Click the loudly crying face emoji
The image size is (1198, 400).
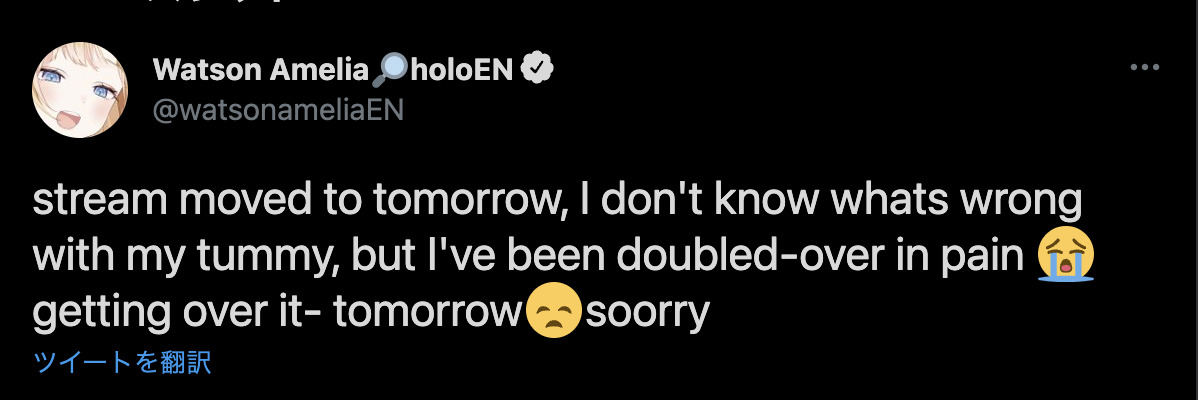(x=1066, y=258)
